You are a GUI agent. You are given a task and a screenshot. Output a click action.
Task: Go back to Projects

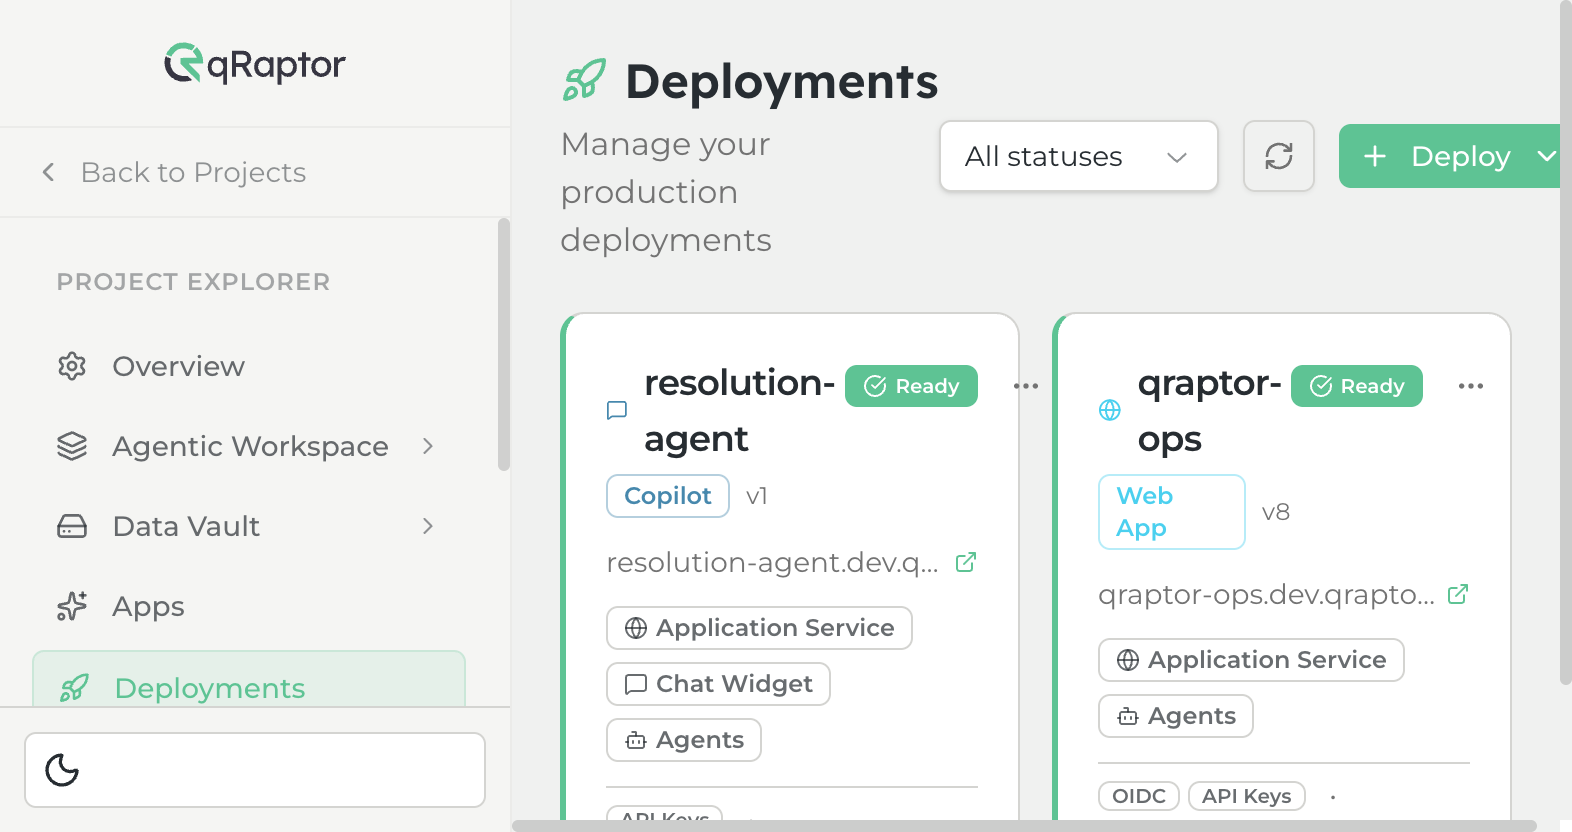(174, 172)
